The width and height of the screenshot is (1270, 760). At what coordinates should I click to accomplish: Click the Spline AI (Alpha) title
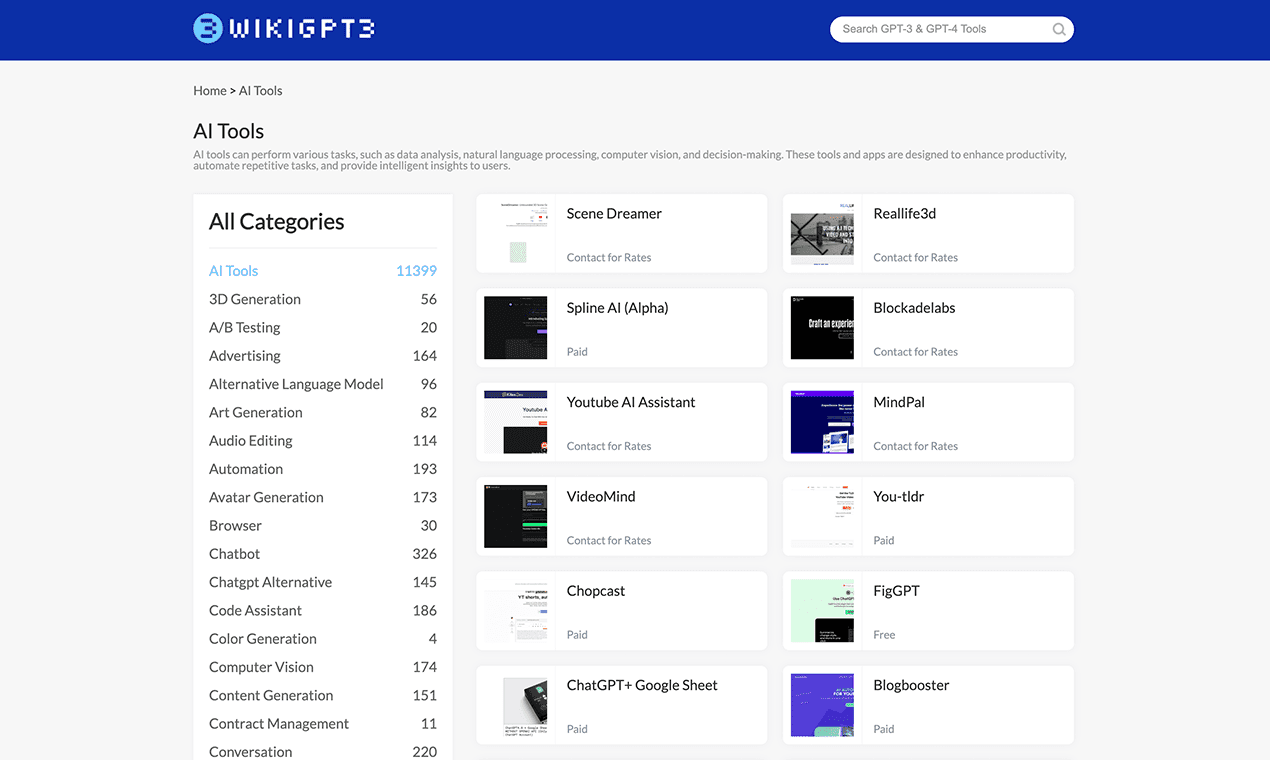(617, 308)
